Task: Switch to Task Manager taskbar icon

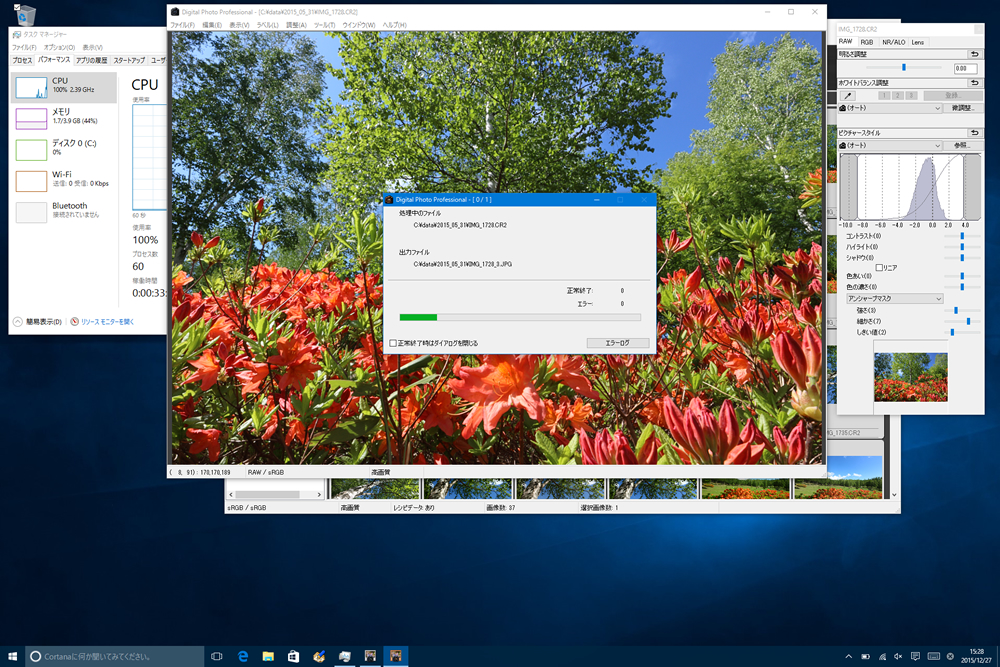Action: tap(344, 656)
